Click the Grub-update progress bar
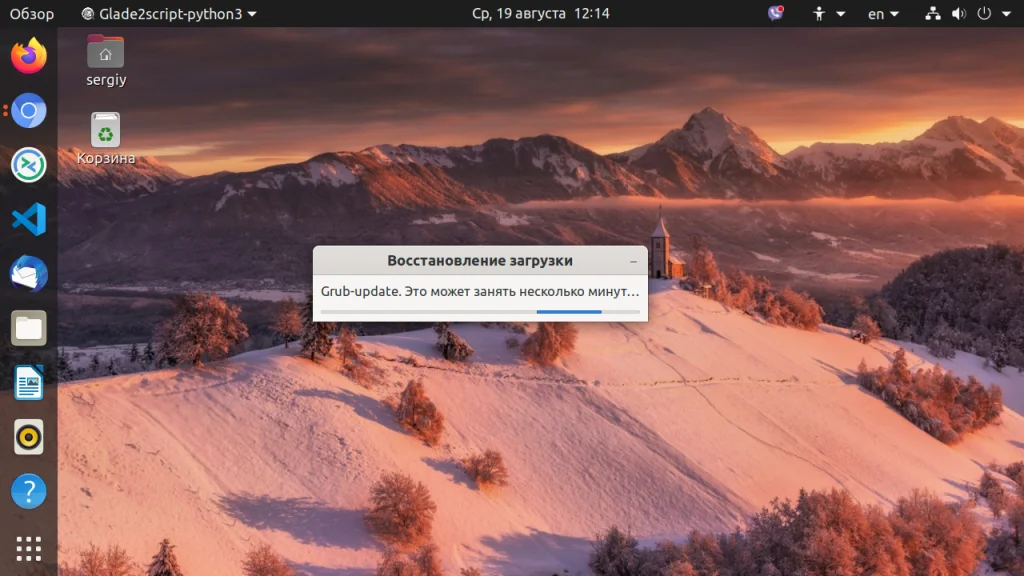 pyautogui.click(x=480, y=312)
